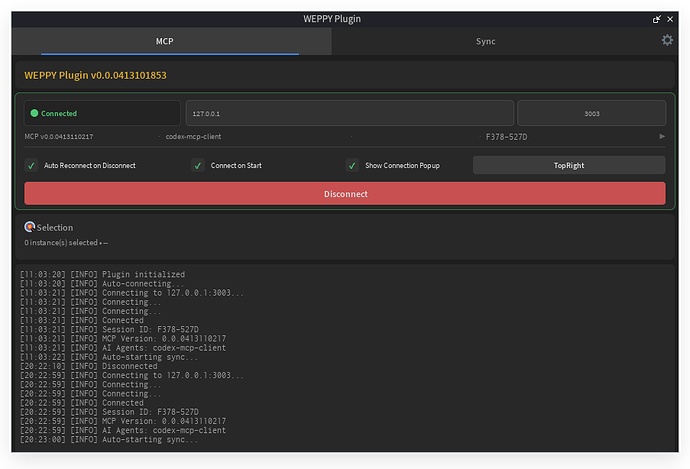
Task: Click the WEPPY Plugin v0.0.0413101853 heading
Action: [95, 75]
